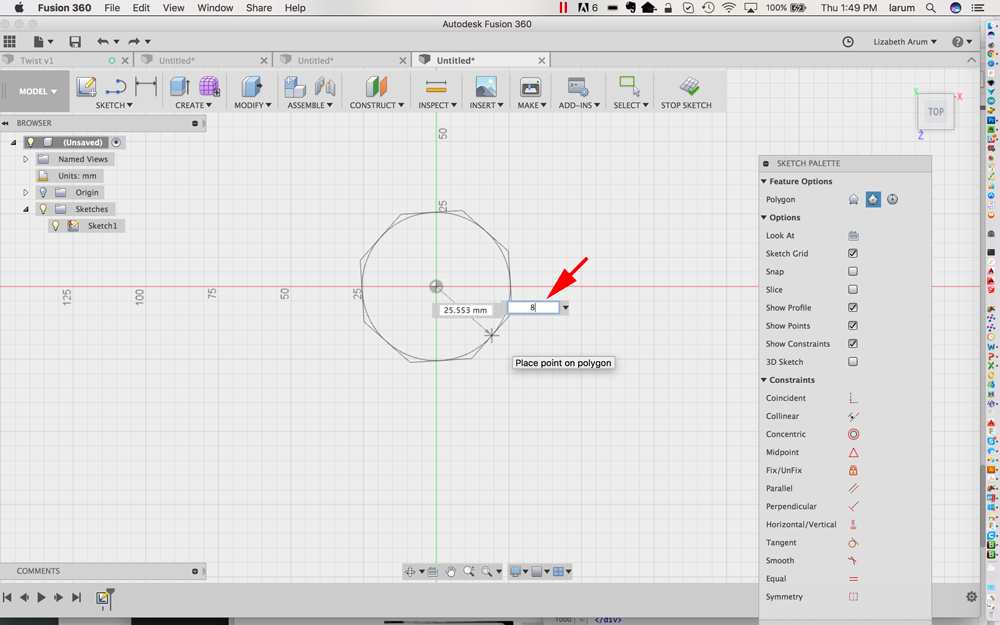Toggle the Sketch Grid checkbox
This screenshot has width=1000, height=625.
(x=853, y=254)
